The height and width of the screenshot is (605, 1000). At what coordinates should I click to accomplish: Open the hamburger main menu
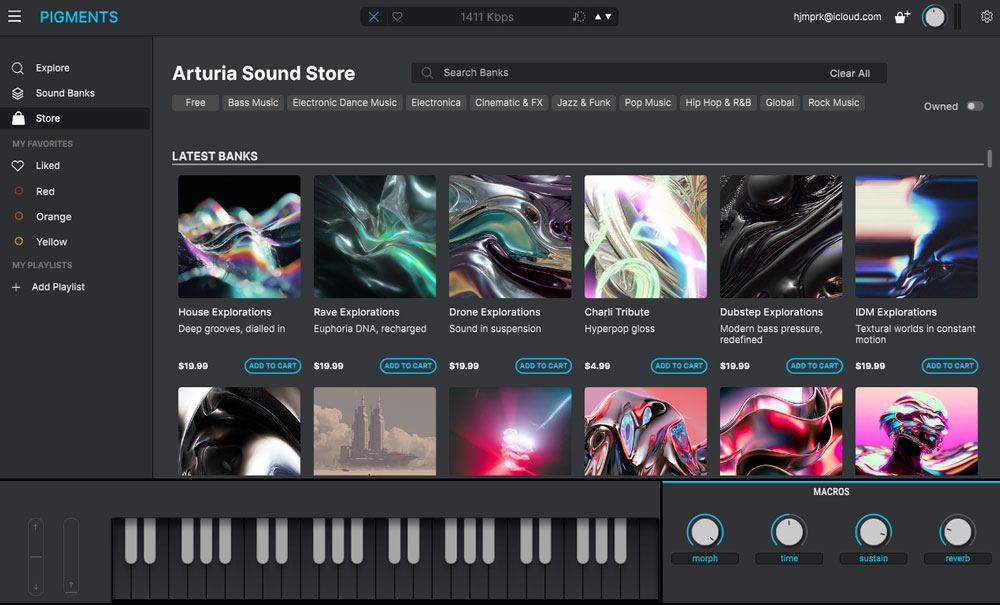click(x=14, y=17)
